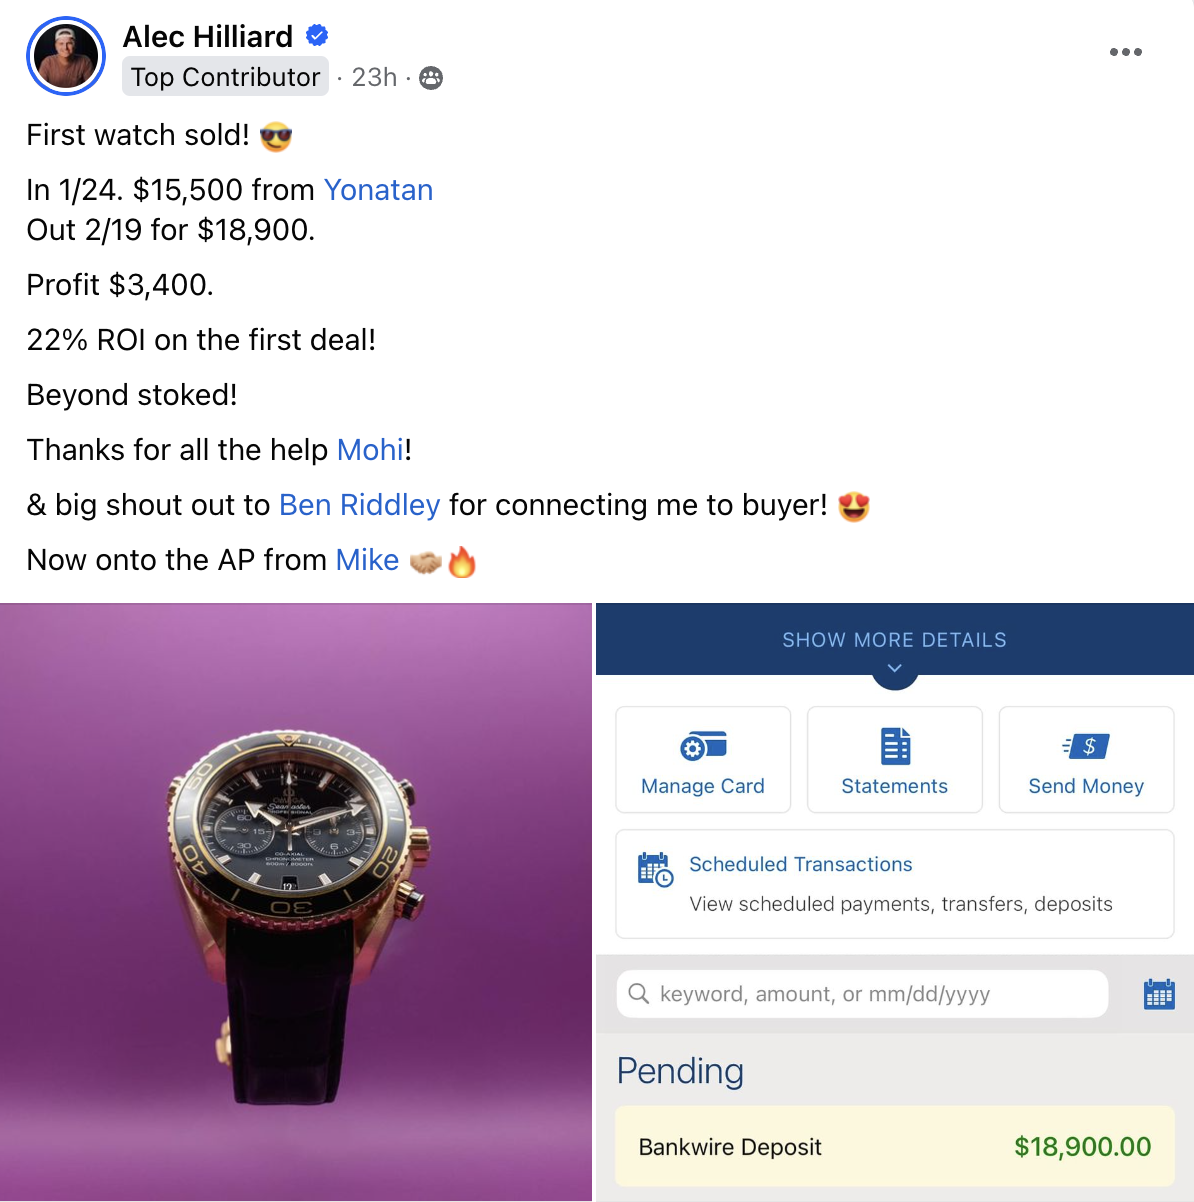
Task: Select the pending Bankwire Deposit row
Action: [x=894, y=1146]
